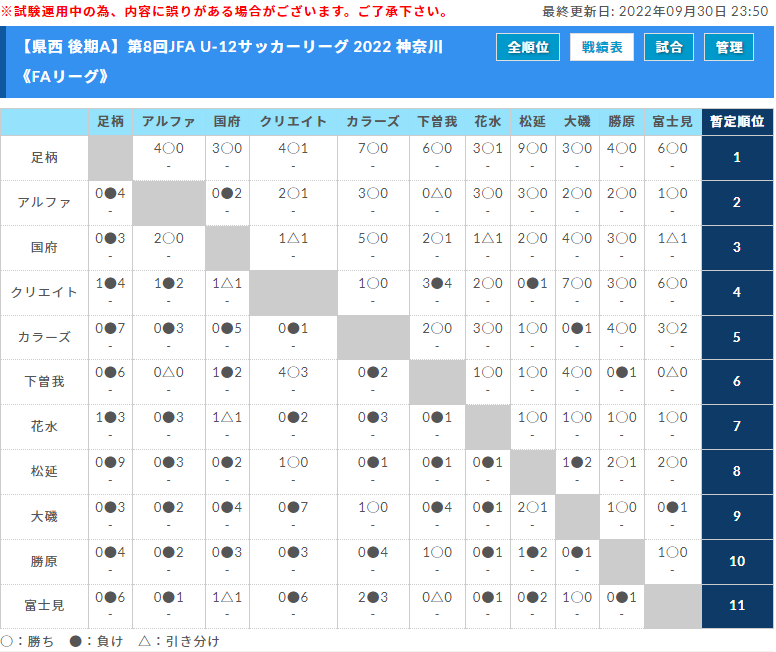Click 勝原 vs 下曽我 score 1○0
776x652 pixels.
437,553
